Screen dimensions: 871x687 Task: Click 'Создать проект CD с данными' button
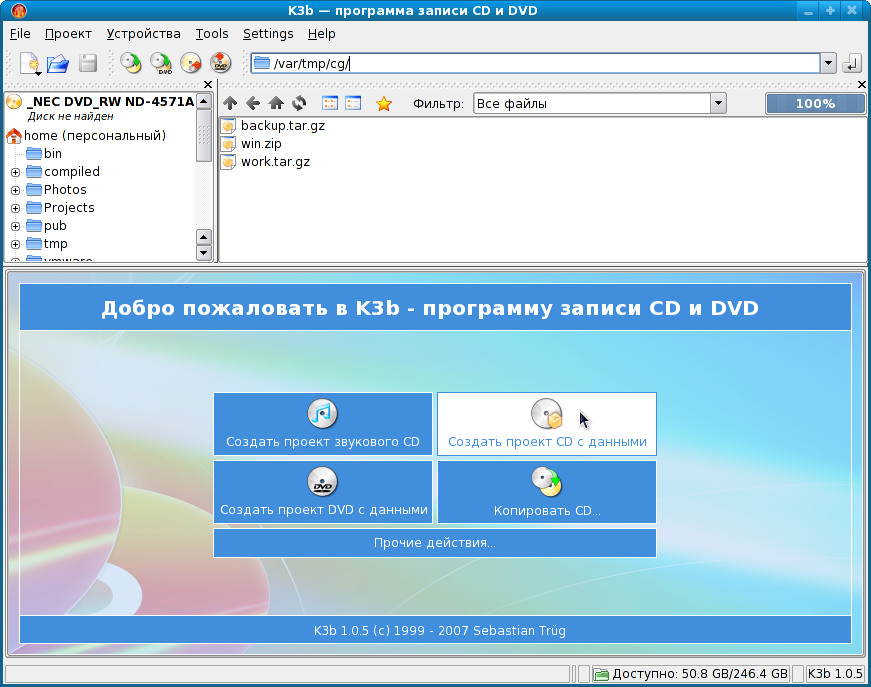pyautogui.click(x=547, y=424)
